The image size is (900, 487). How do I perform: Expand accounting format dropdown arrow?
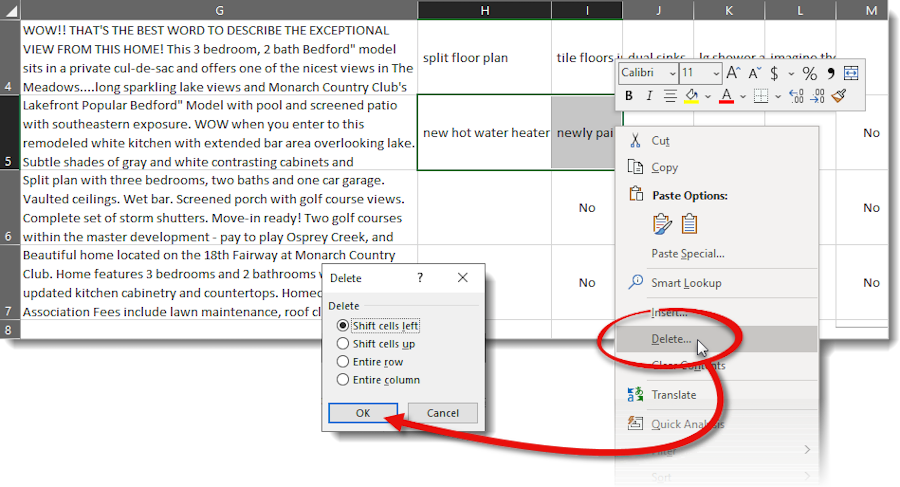click(x=791, y=74)
